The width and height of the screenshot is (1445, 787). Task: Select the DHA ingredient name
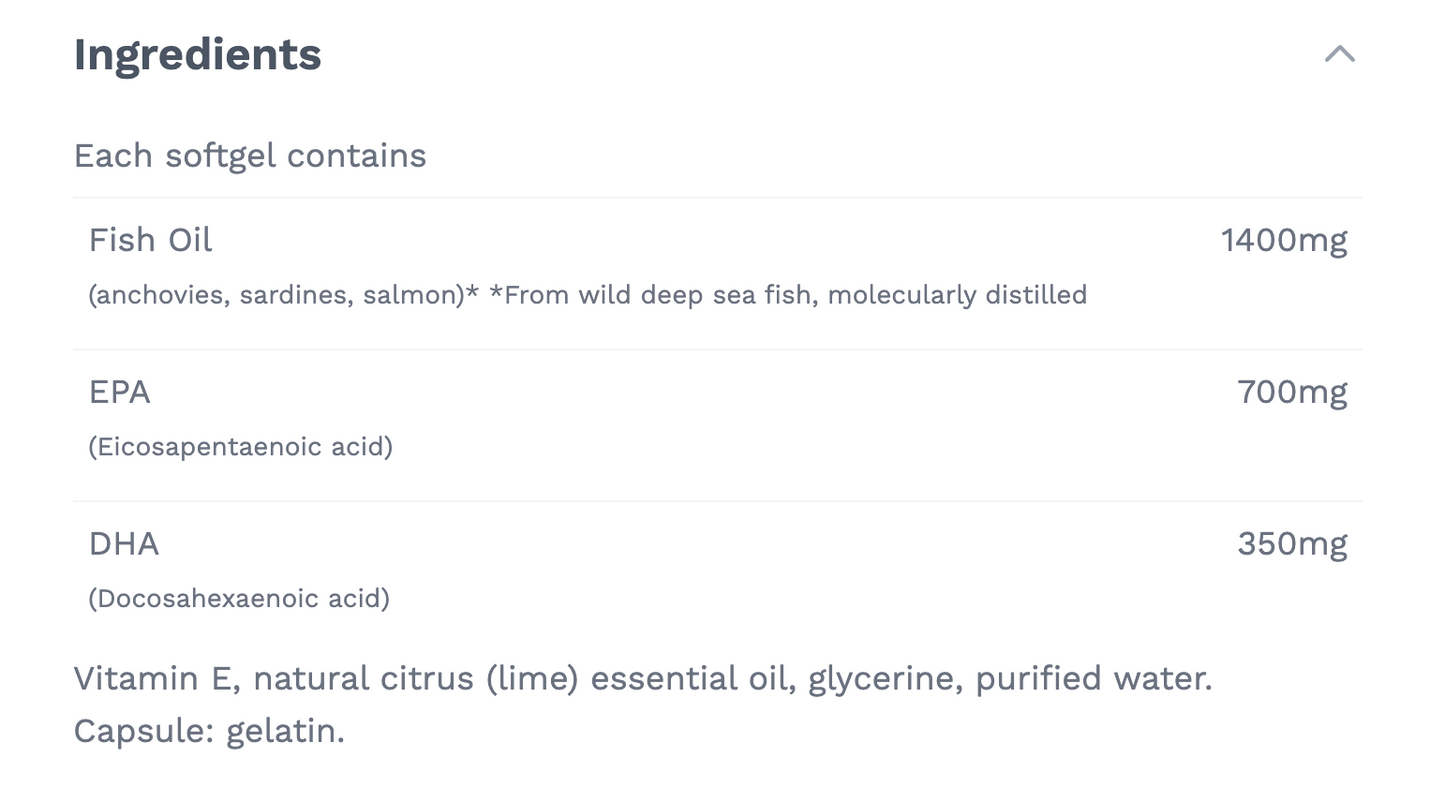click(124, 544)
